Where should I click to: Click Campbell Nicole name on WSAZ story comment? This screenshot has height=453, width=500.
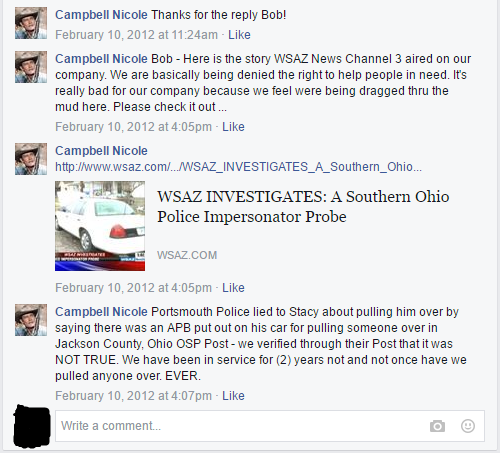click(101, 59)
